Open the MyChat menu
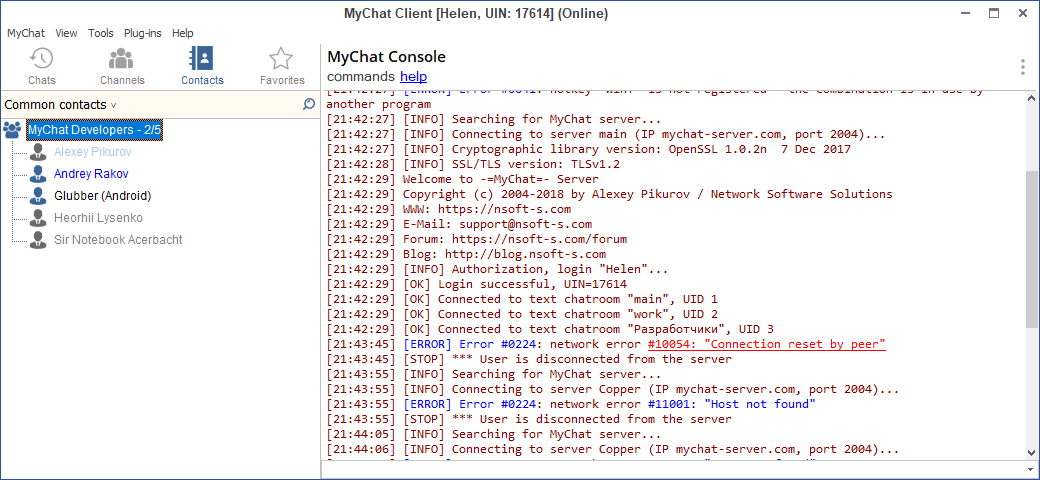The image size is (1040, 480). 26,33
